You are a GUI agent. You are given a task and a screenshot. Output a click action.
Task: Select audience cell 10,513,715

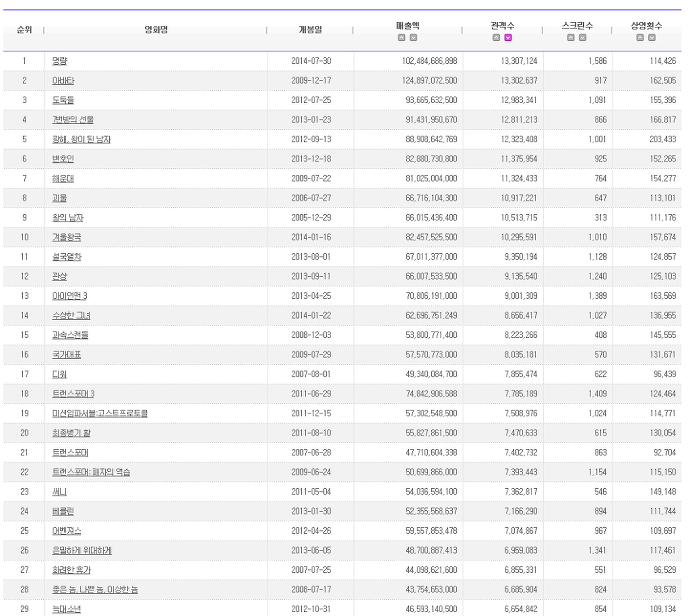[519, 218]
